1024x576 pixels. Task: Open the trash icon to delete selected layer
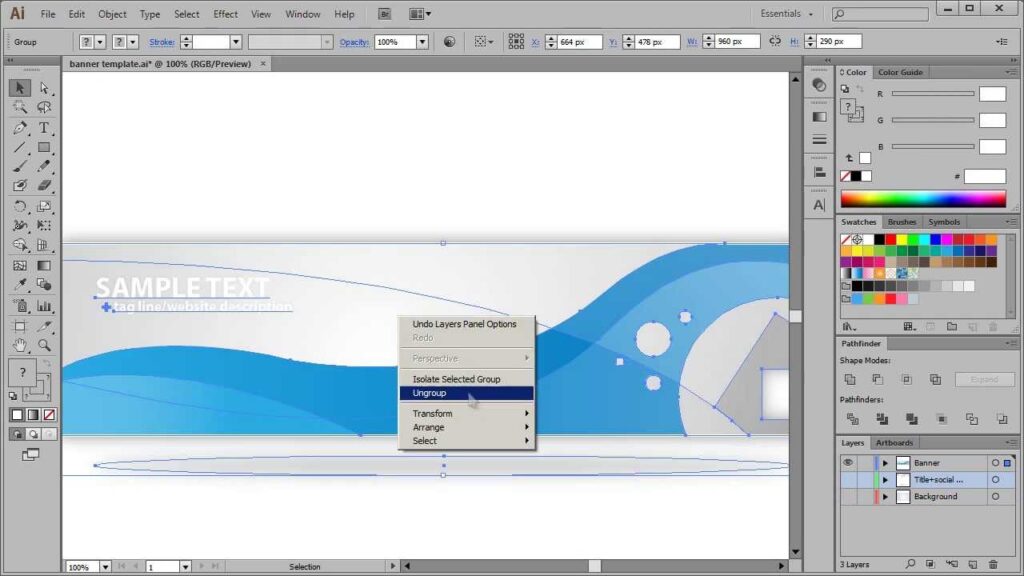point(993,563)
